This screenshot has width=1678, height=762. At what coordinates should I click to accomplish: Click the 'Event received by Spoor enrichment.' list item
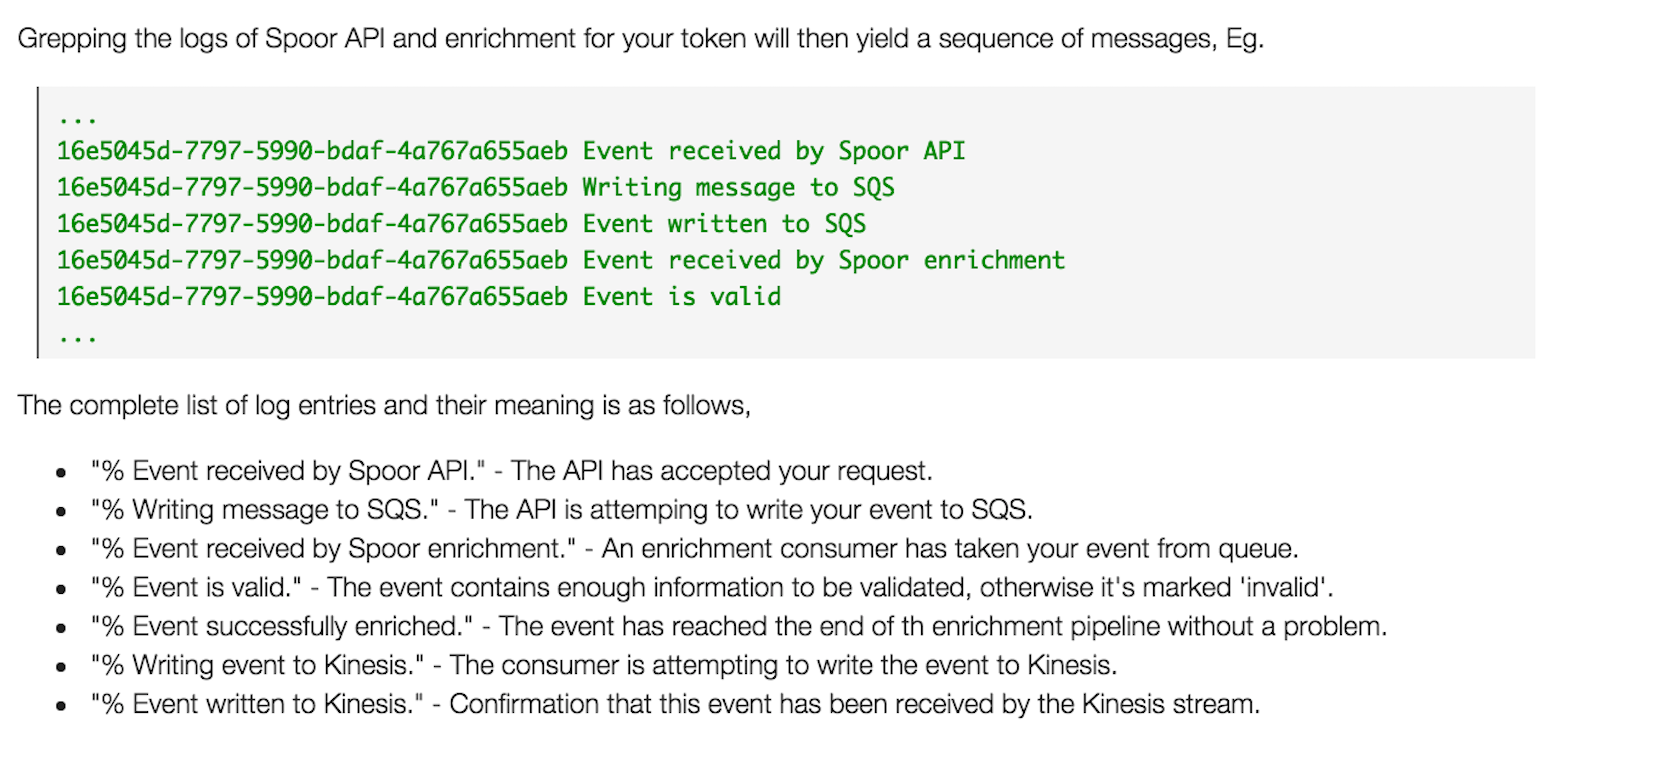pyautogui.click(x=694, y=549)
